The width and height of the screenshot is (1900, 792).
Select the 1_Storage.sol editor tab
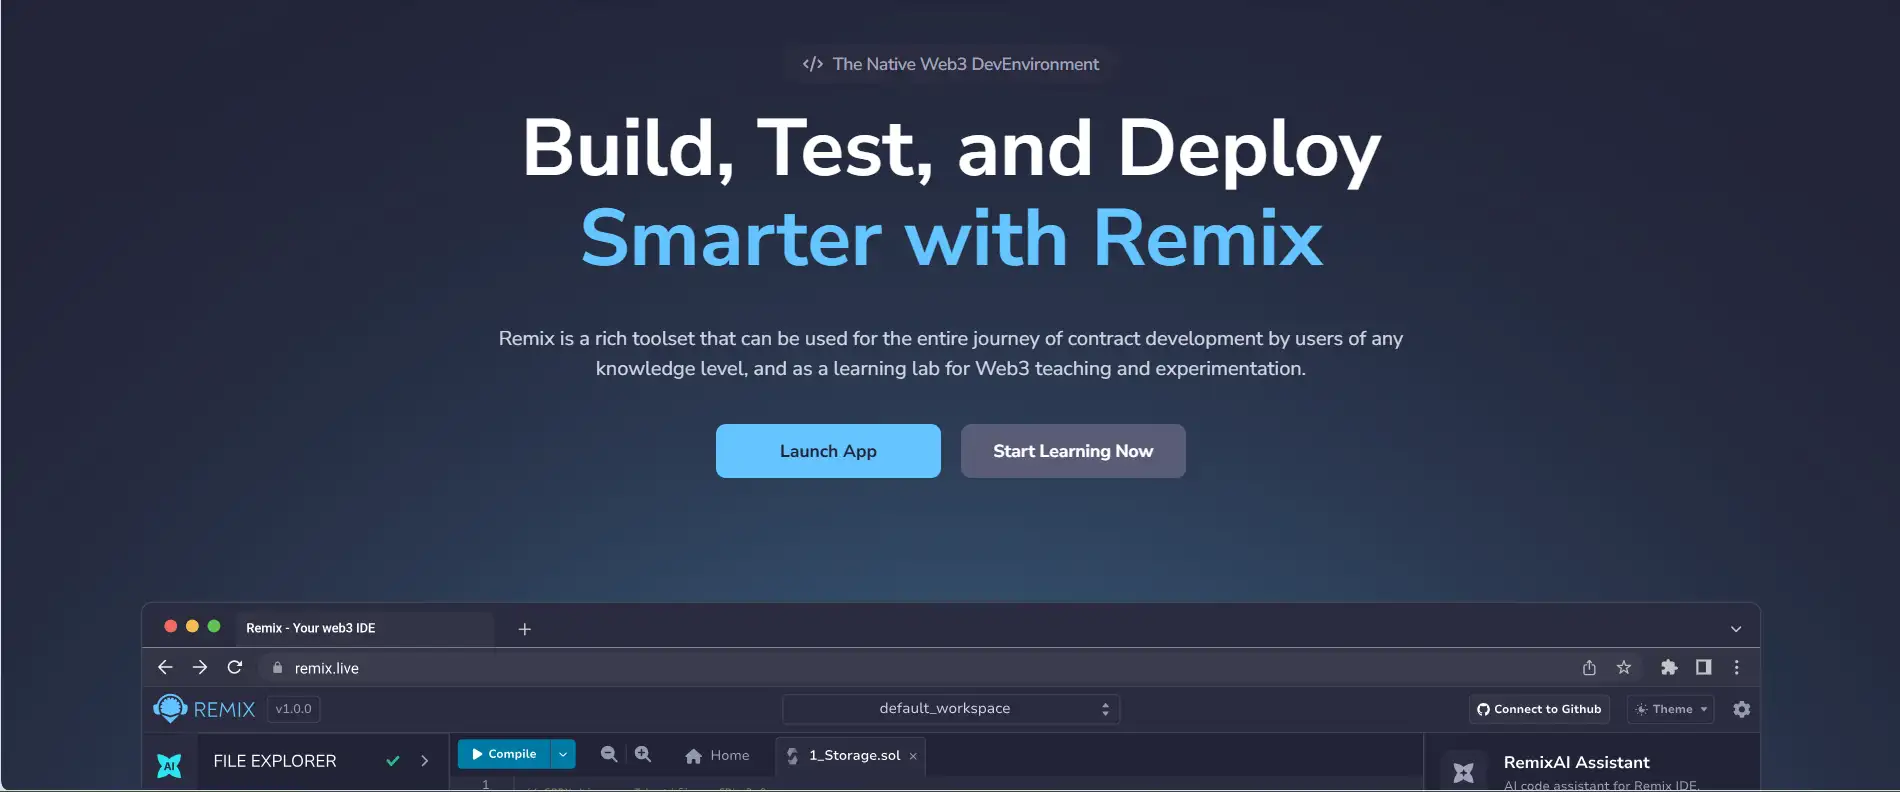(x=853, y=756)
